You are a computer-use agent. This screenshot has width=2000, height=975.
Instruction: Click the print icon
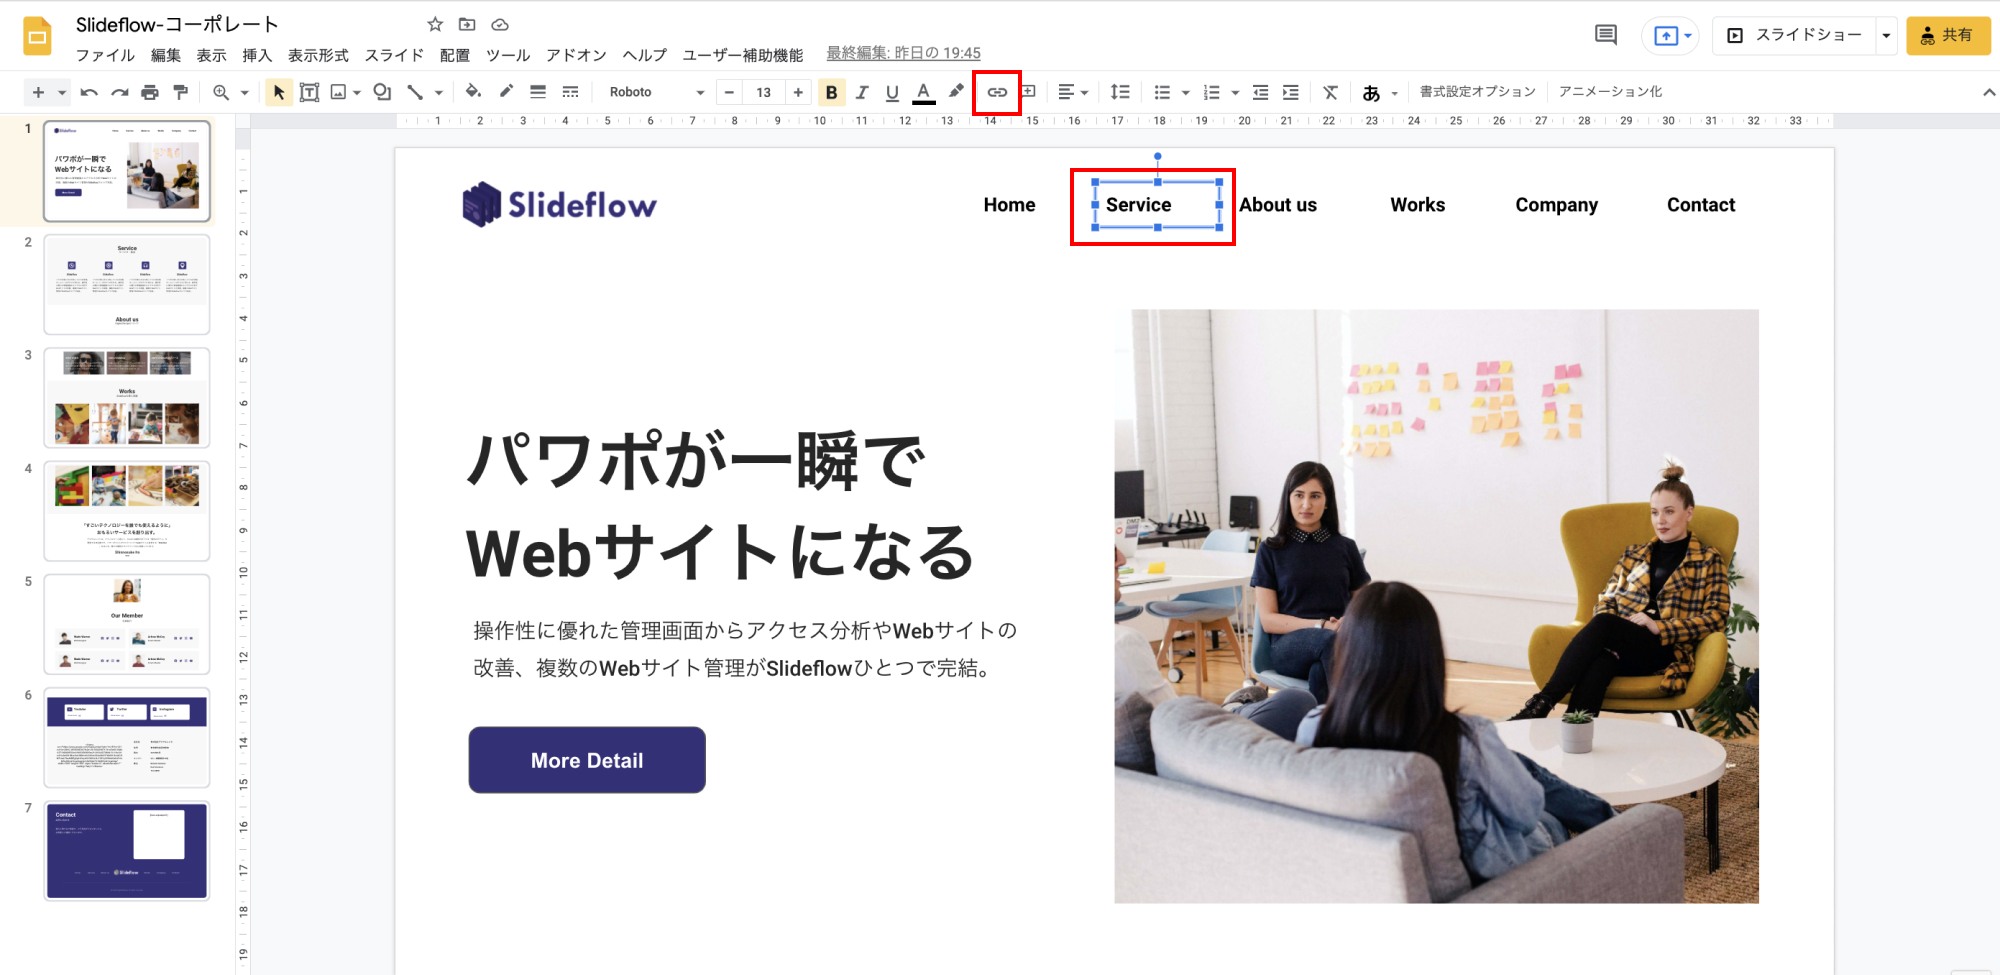coord(150,92)
